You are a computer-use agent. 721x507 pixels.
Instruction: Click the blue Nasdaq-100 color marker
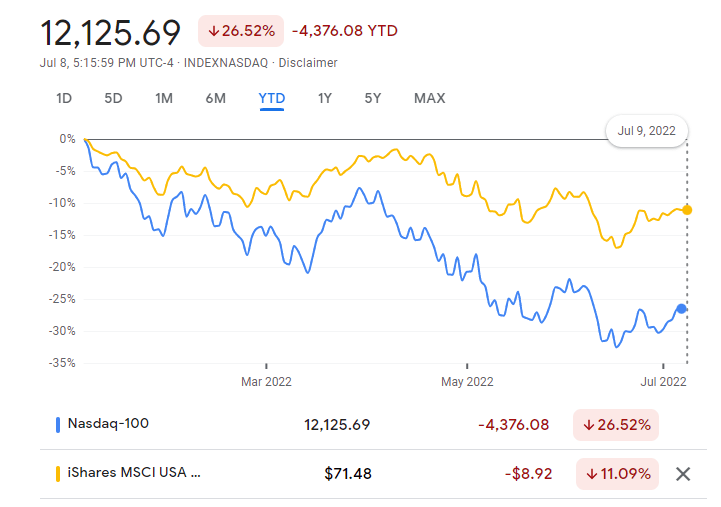58,424
